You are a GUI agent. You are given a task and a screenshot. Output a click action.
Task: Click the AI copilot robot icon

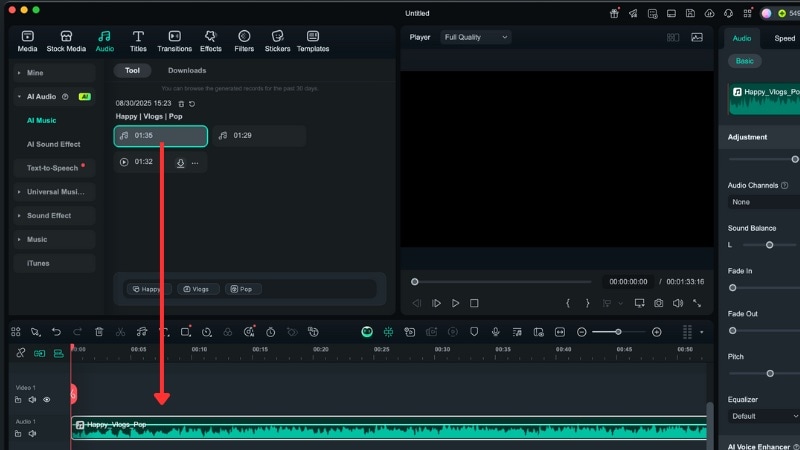pos(367,332)
